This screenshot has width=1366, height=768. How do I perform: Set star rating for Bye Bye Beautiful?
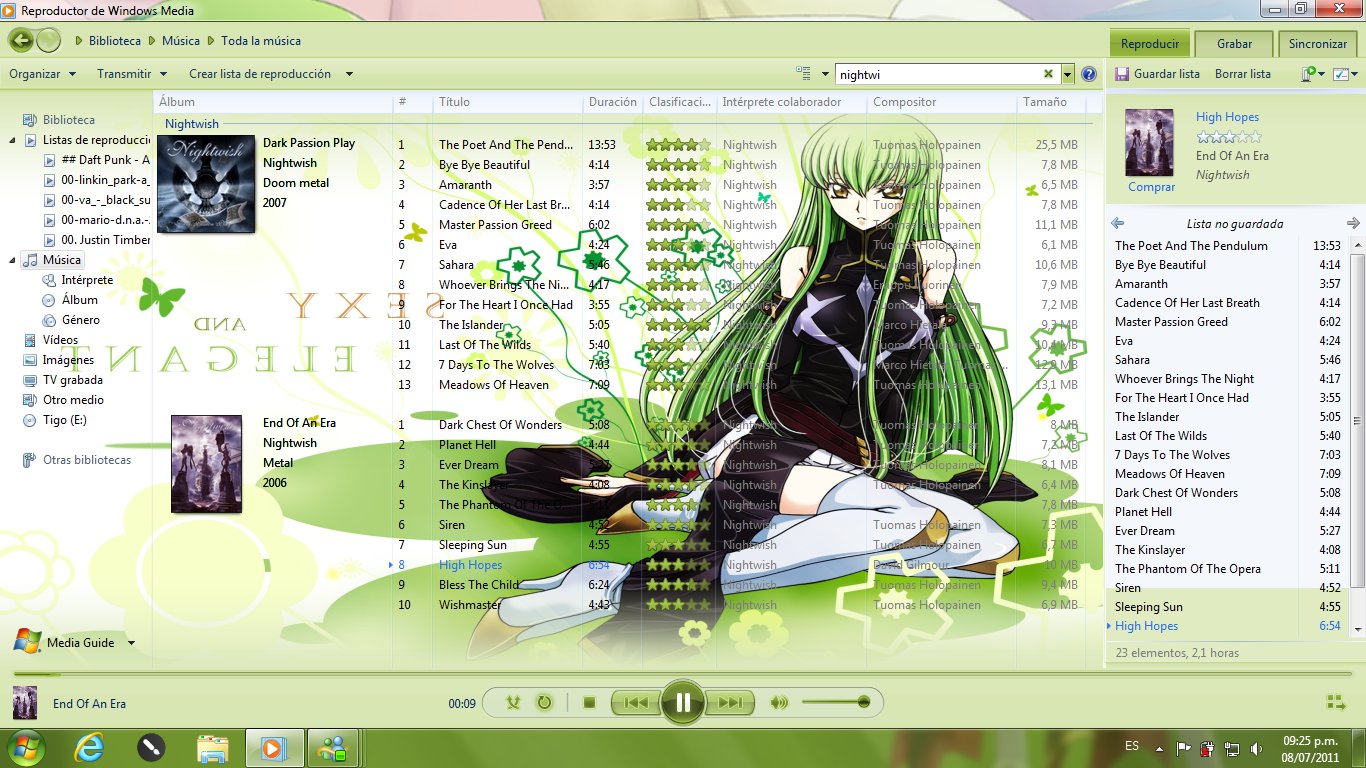click(x=678, y=165)
